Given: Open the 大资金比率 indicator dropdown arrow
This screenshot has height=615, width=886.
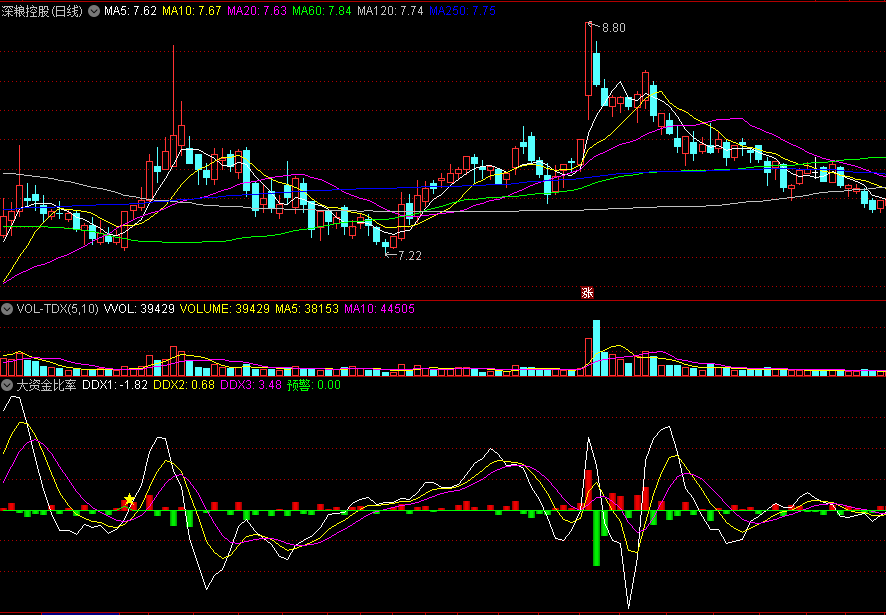Looking at the screenshot, I should (7, 386).
